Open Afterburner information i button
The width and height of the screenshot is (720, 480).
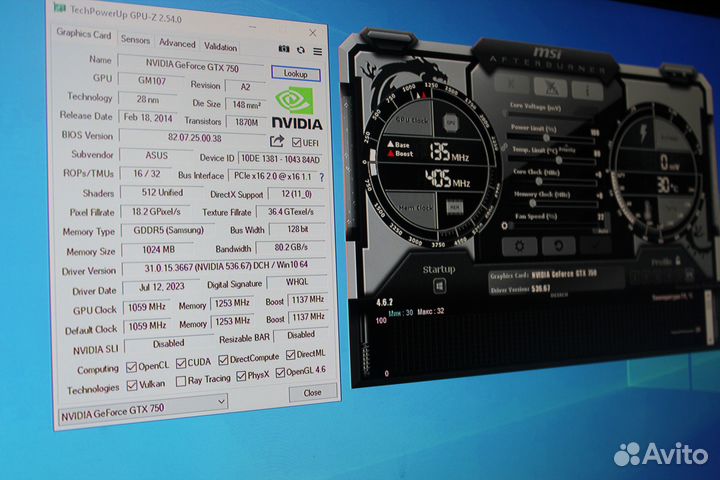pyautogui.click(x=588, y=90)
